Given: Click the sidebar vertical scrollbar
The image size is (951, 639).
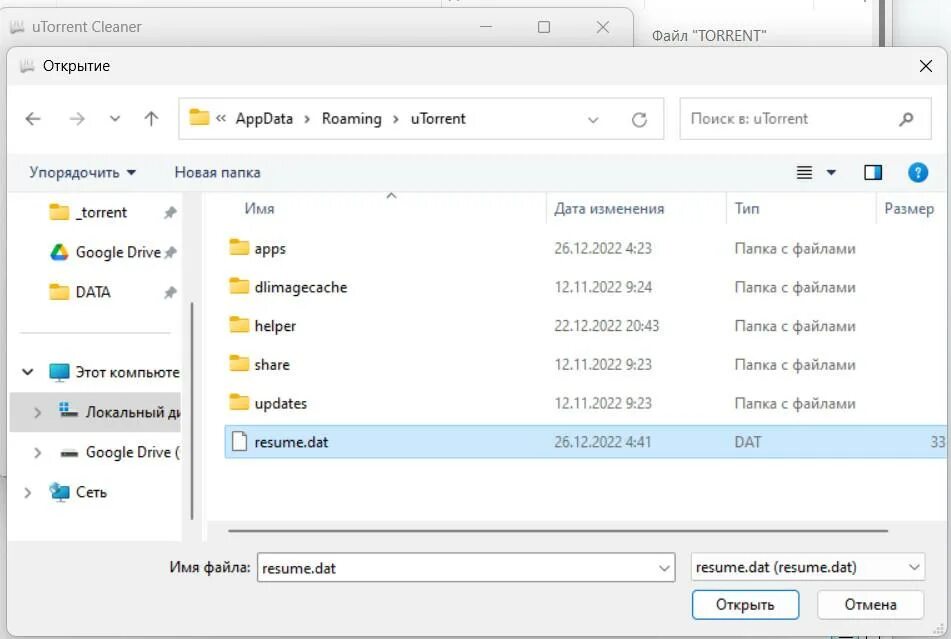Looking at the screenshot, I should 192,411.
